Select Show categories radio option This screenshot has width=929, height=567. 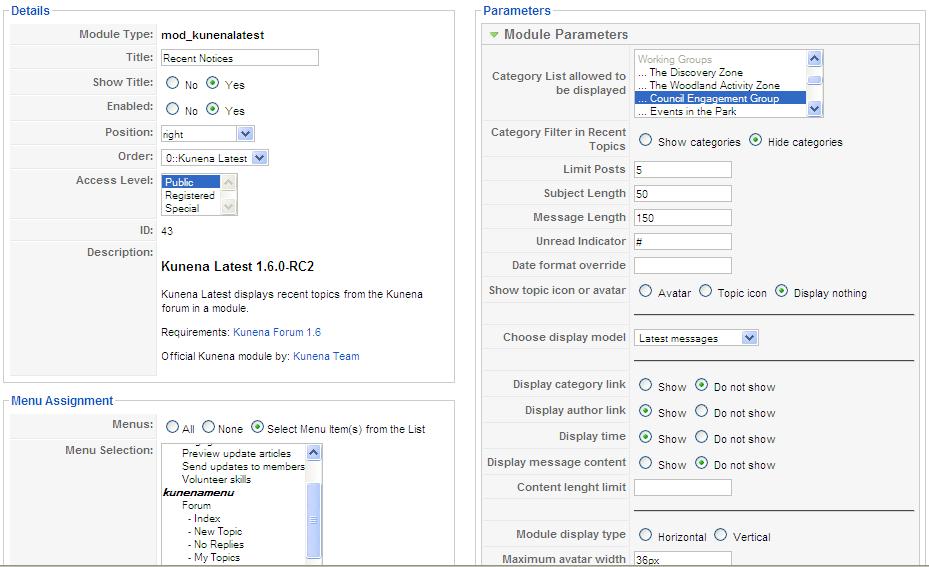point(646,140)
